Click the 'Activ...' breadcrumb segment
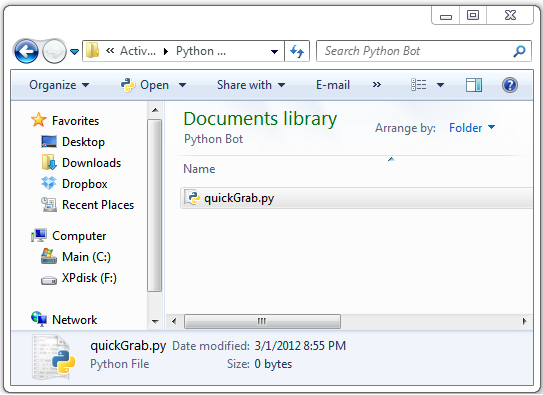 [138, 51]
